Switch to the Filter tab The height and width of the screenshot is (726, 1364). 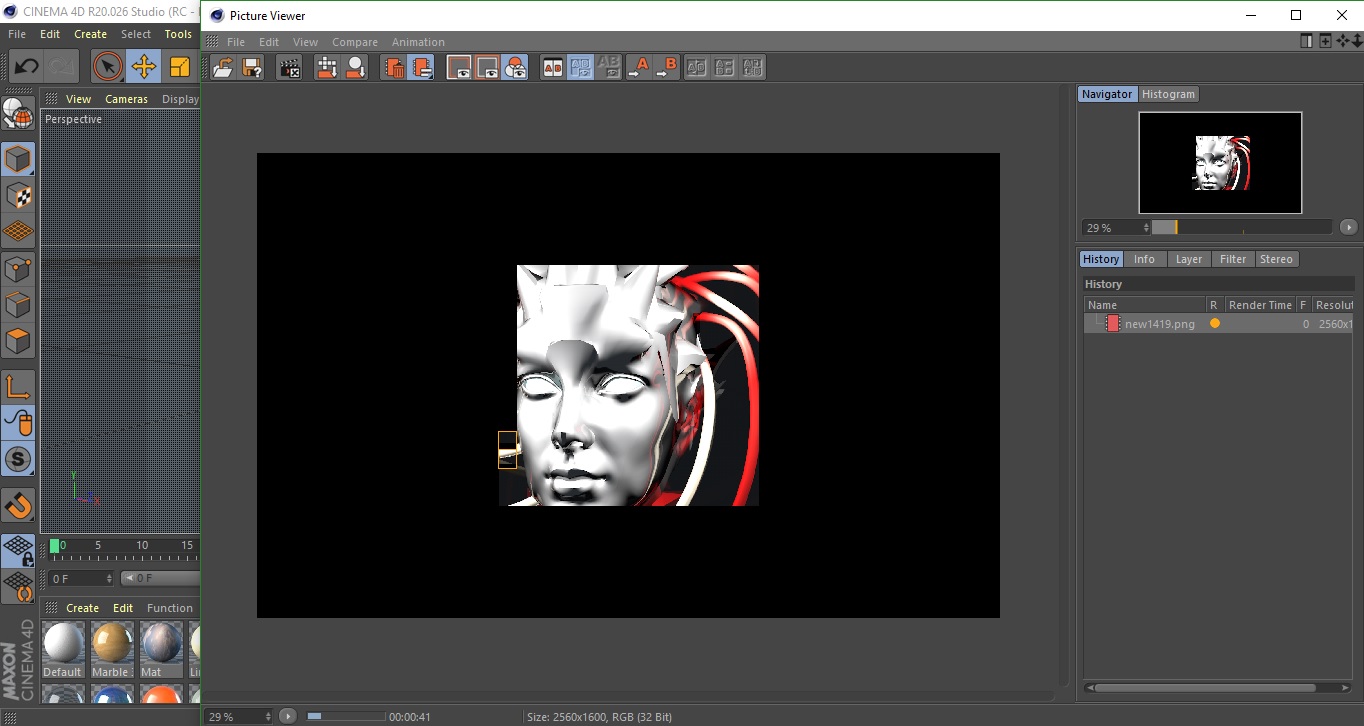[x=1233, y=259]
